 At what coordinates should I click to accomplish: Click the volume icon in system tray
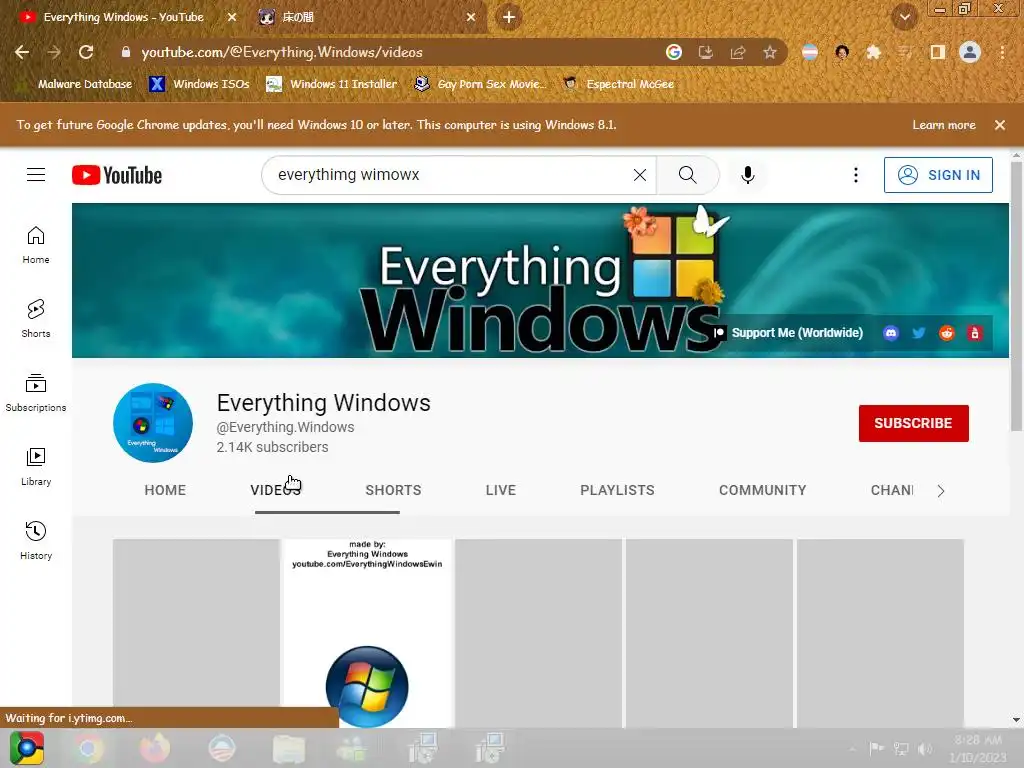(x=925, y=748)
